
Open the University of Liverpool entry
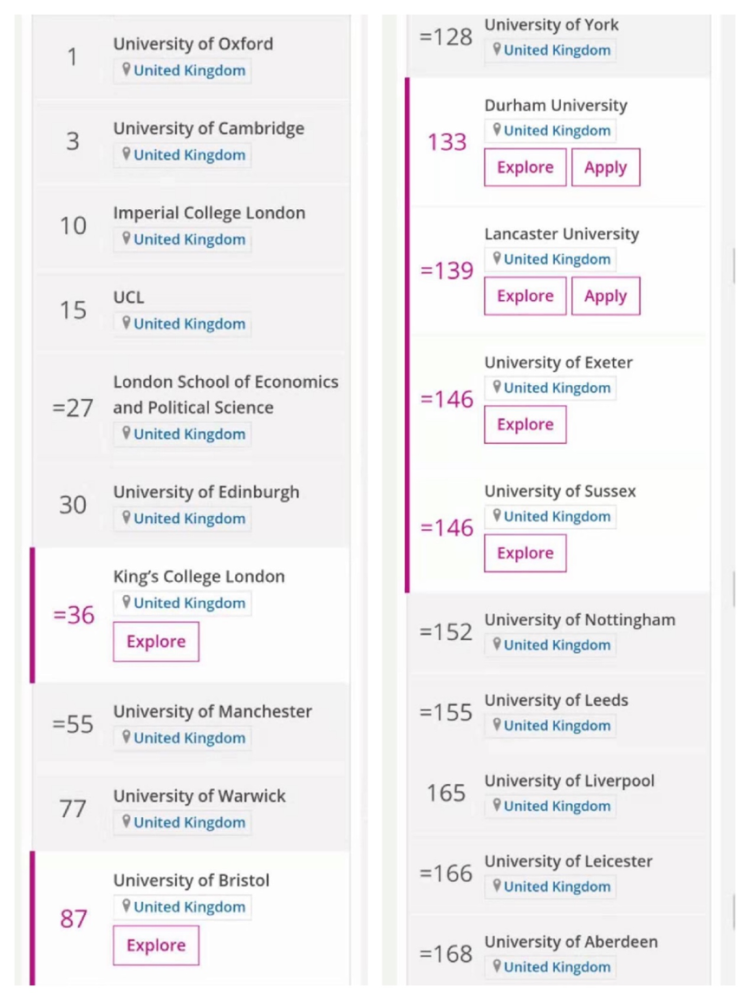(569, 781)
